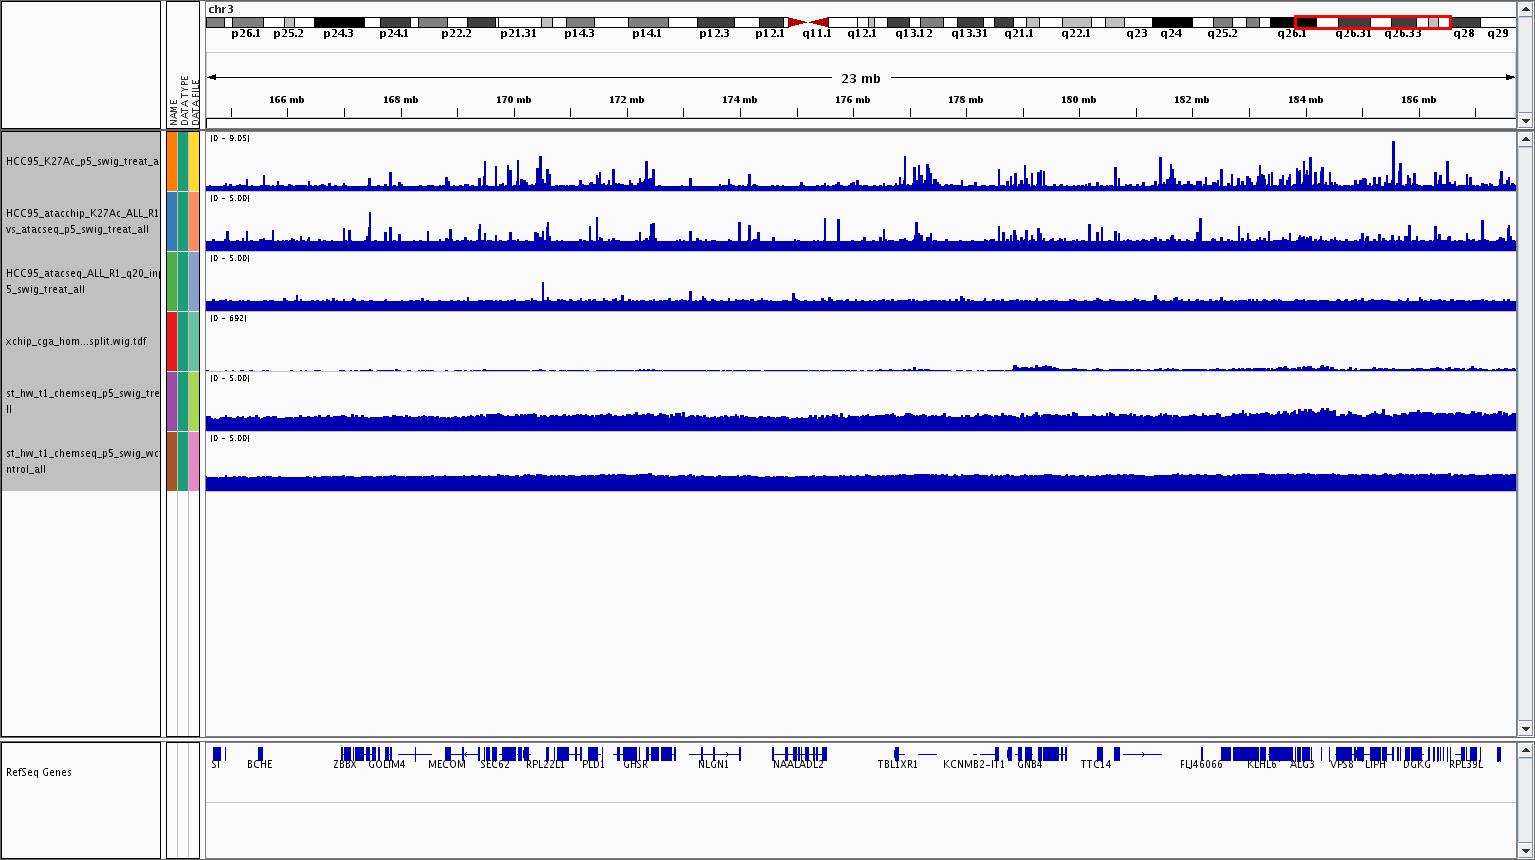Click the BCHE gene feature

point(260,754)
